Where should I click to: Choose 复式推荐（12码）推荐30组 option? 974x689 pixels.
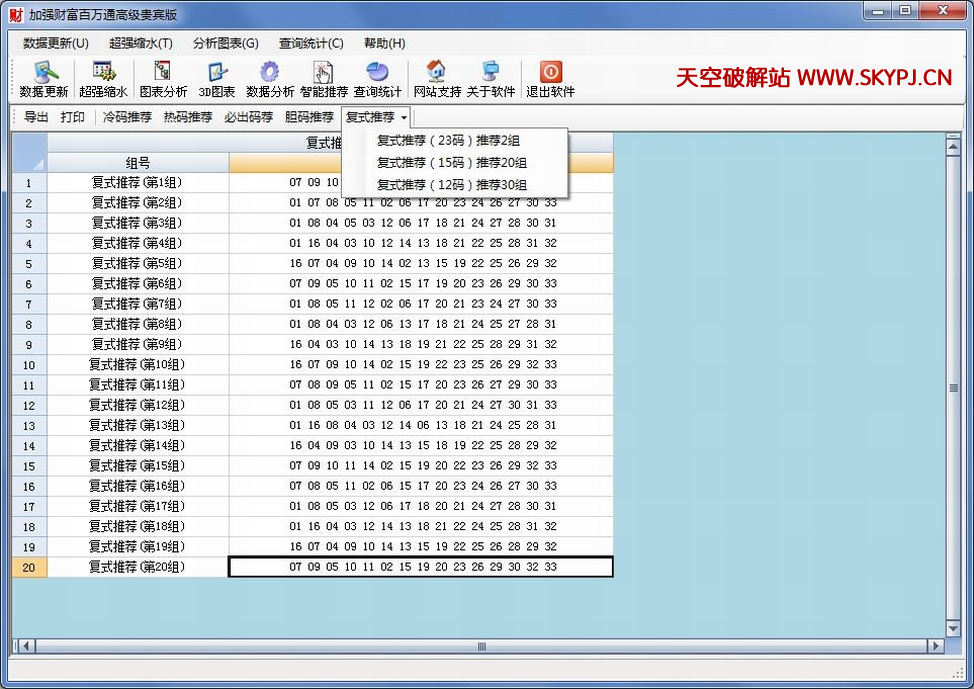451,185
